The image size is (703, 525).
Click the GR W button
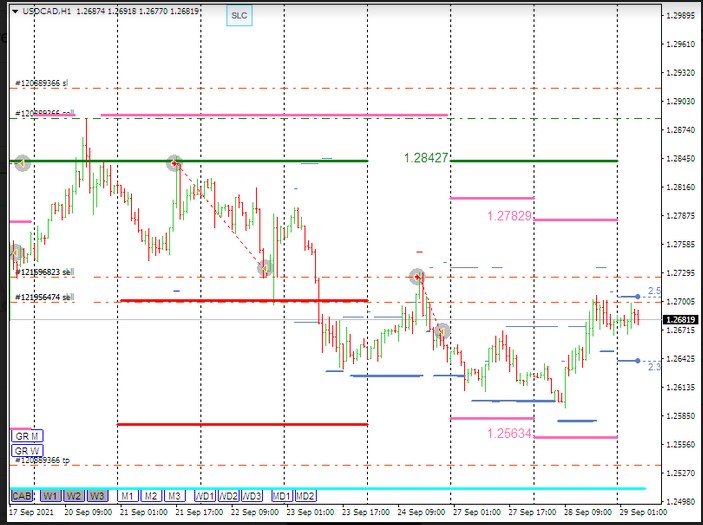pyautogui.click(x=26, y=451)
